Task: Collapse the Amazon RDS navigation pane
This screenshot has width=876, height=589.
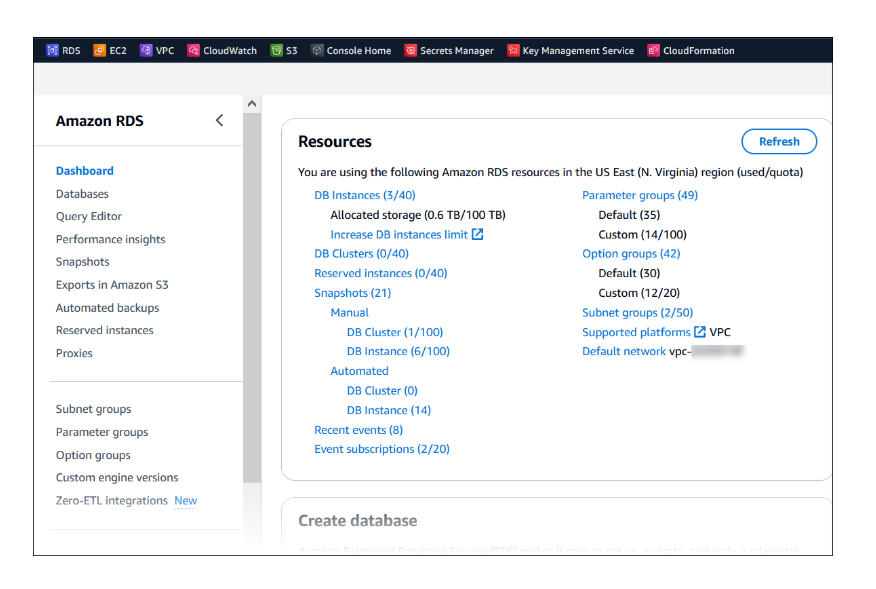Action: (220, 120)
